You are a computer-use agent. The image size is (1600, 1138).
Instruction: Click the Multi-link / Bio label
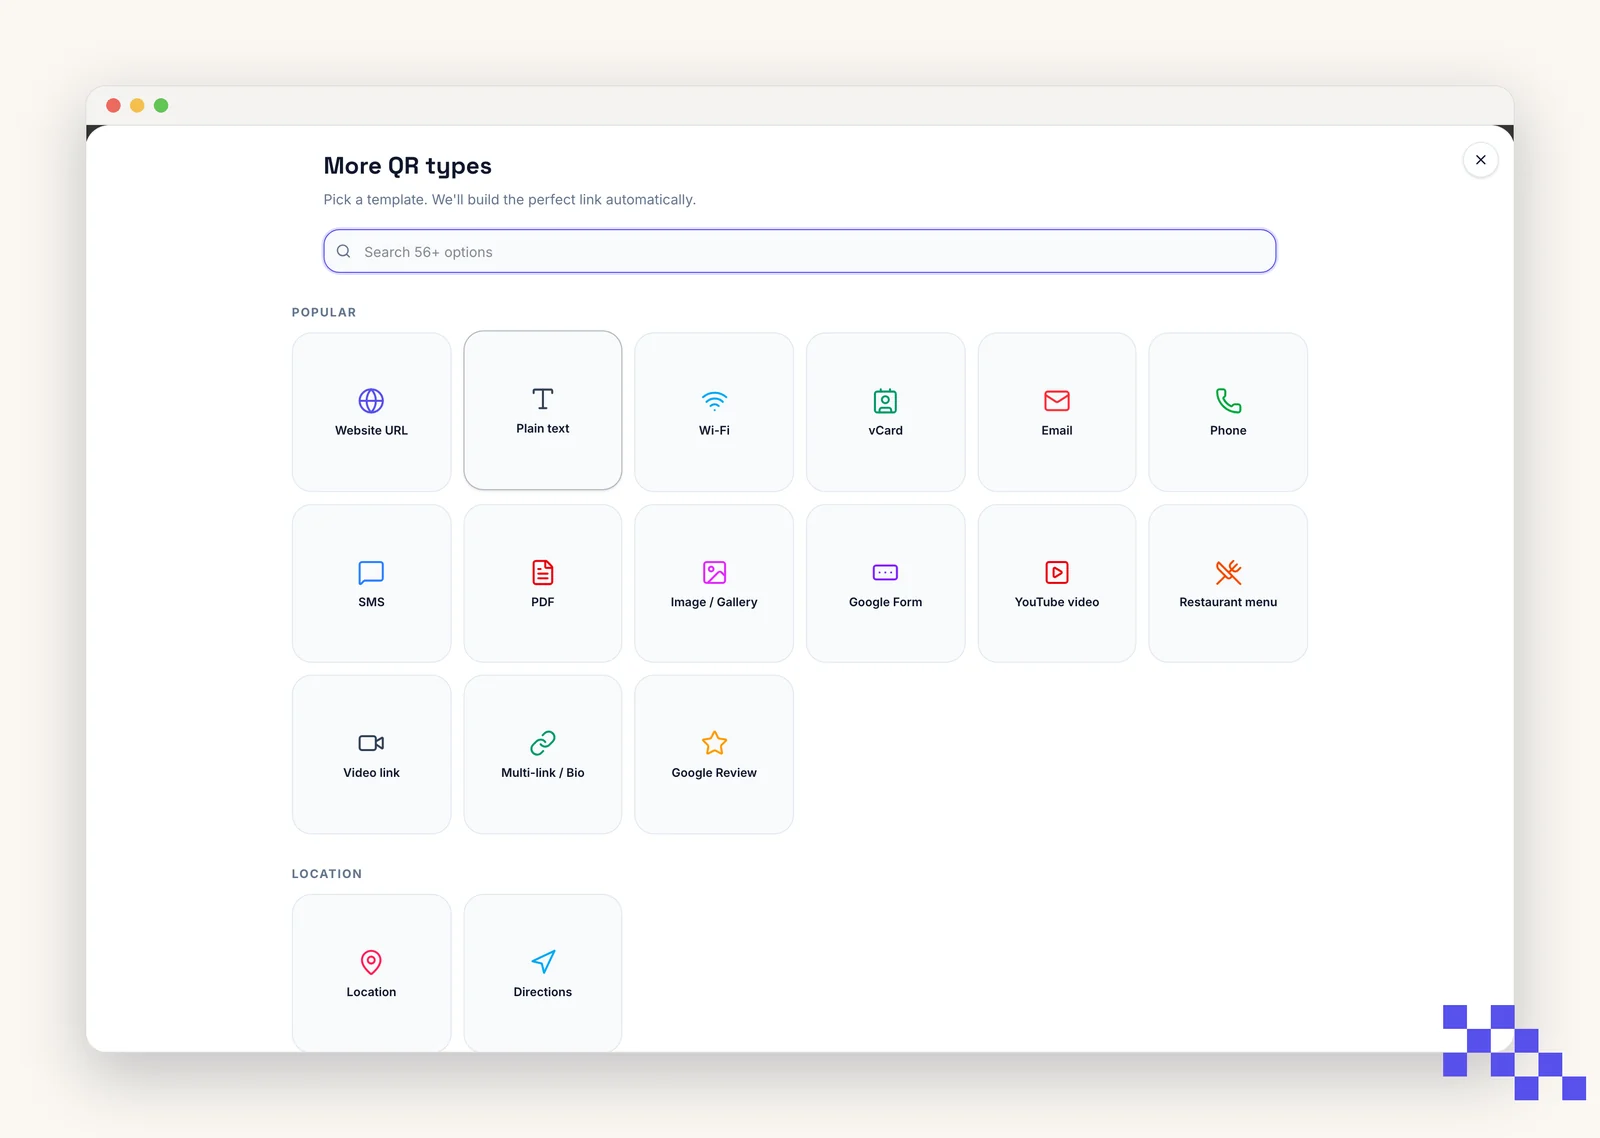pos(543,773)
